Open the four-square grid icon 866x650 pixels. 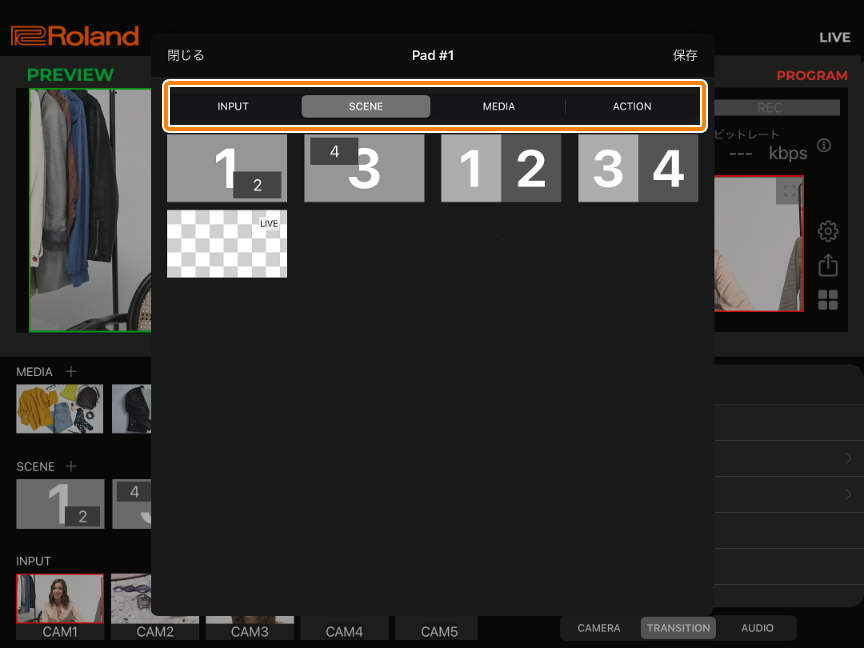[828, 300]
